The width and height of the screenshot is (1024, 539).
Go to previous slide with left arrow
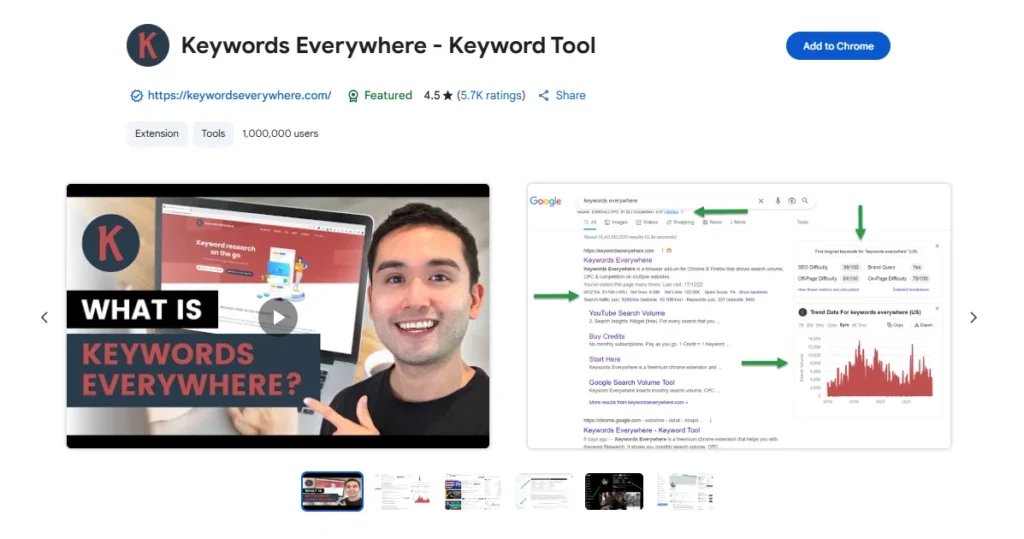coord(44,318)
